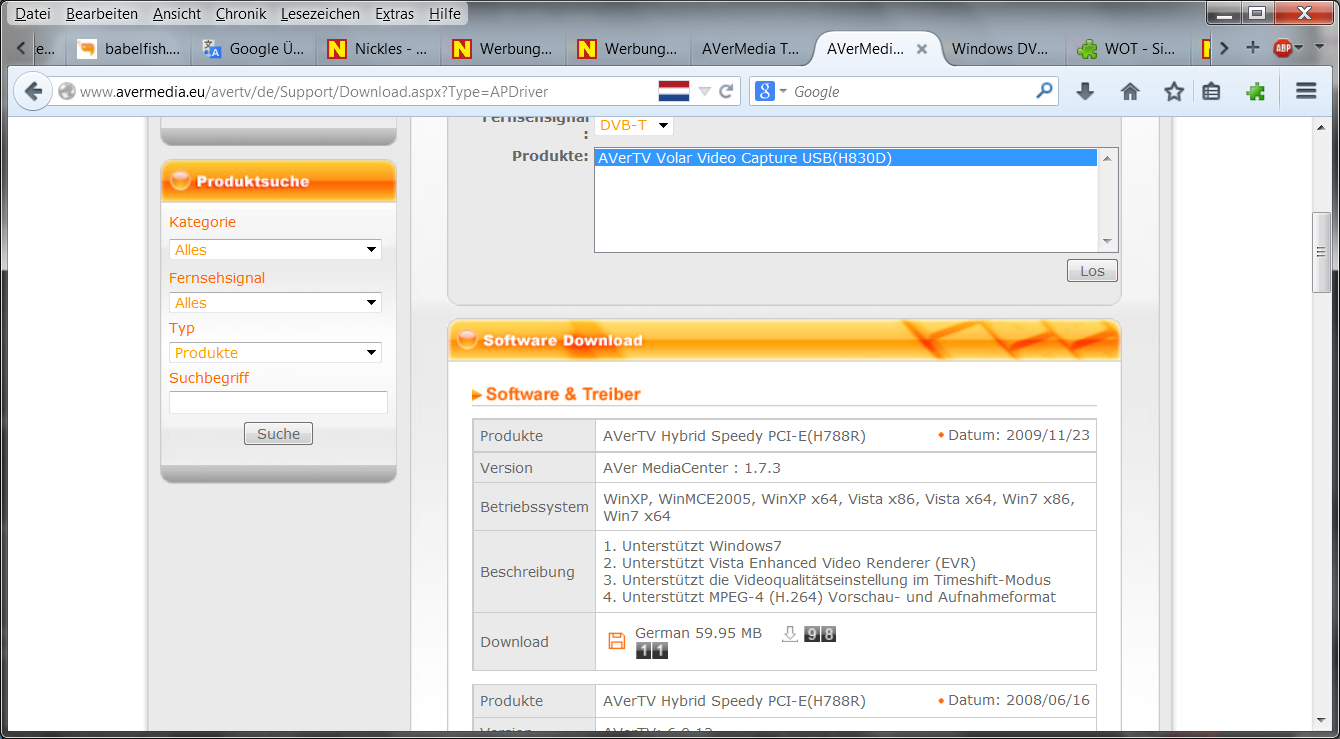Open the DVB-T Fernsehsignal dropdown

click(634, 125)
